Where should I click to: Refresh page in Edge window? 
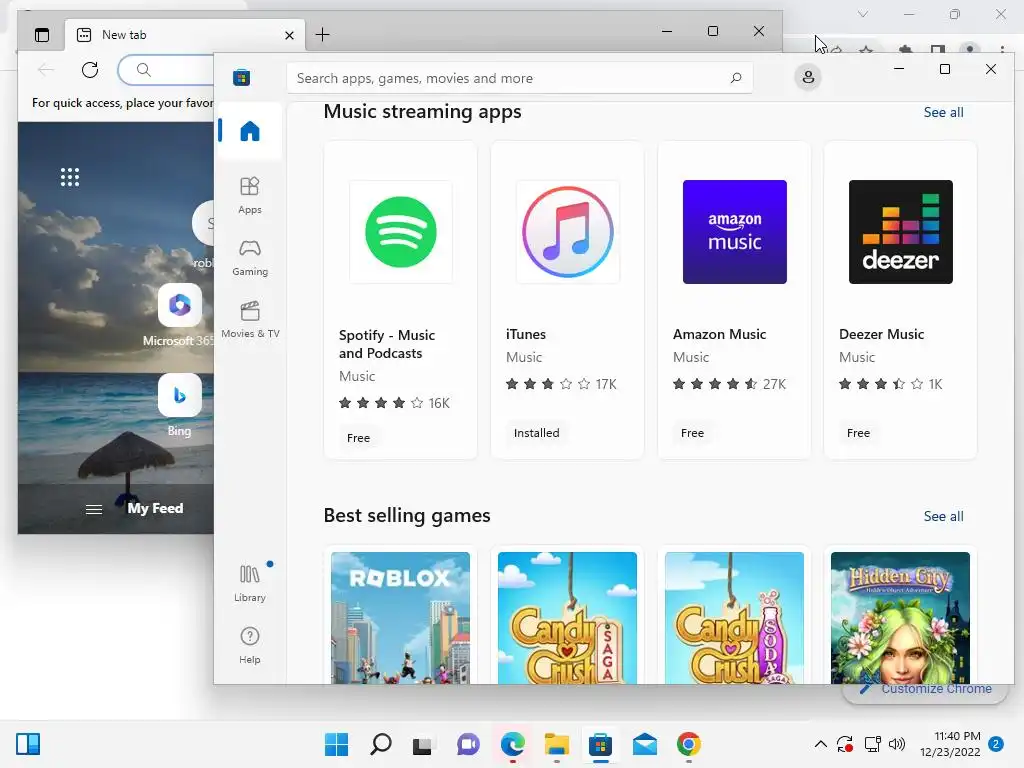(90, 70)
